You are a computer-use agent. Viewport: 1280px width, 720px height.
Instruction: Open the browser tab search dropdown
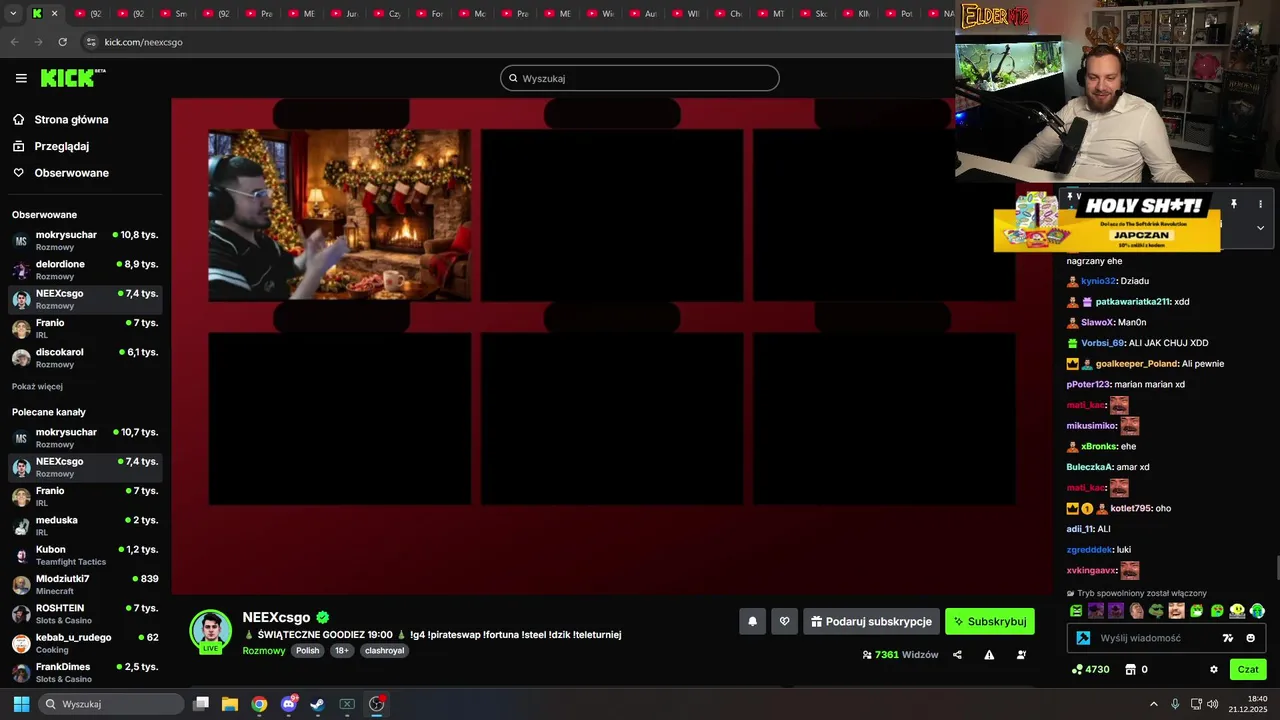pyautogui.click(x=13, y=14)
